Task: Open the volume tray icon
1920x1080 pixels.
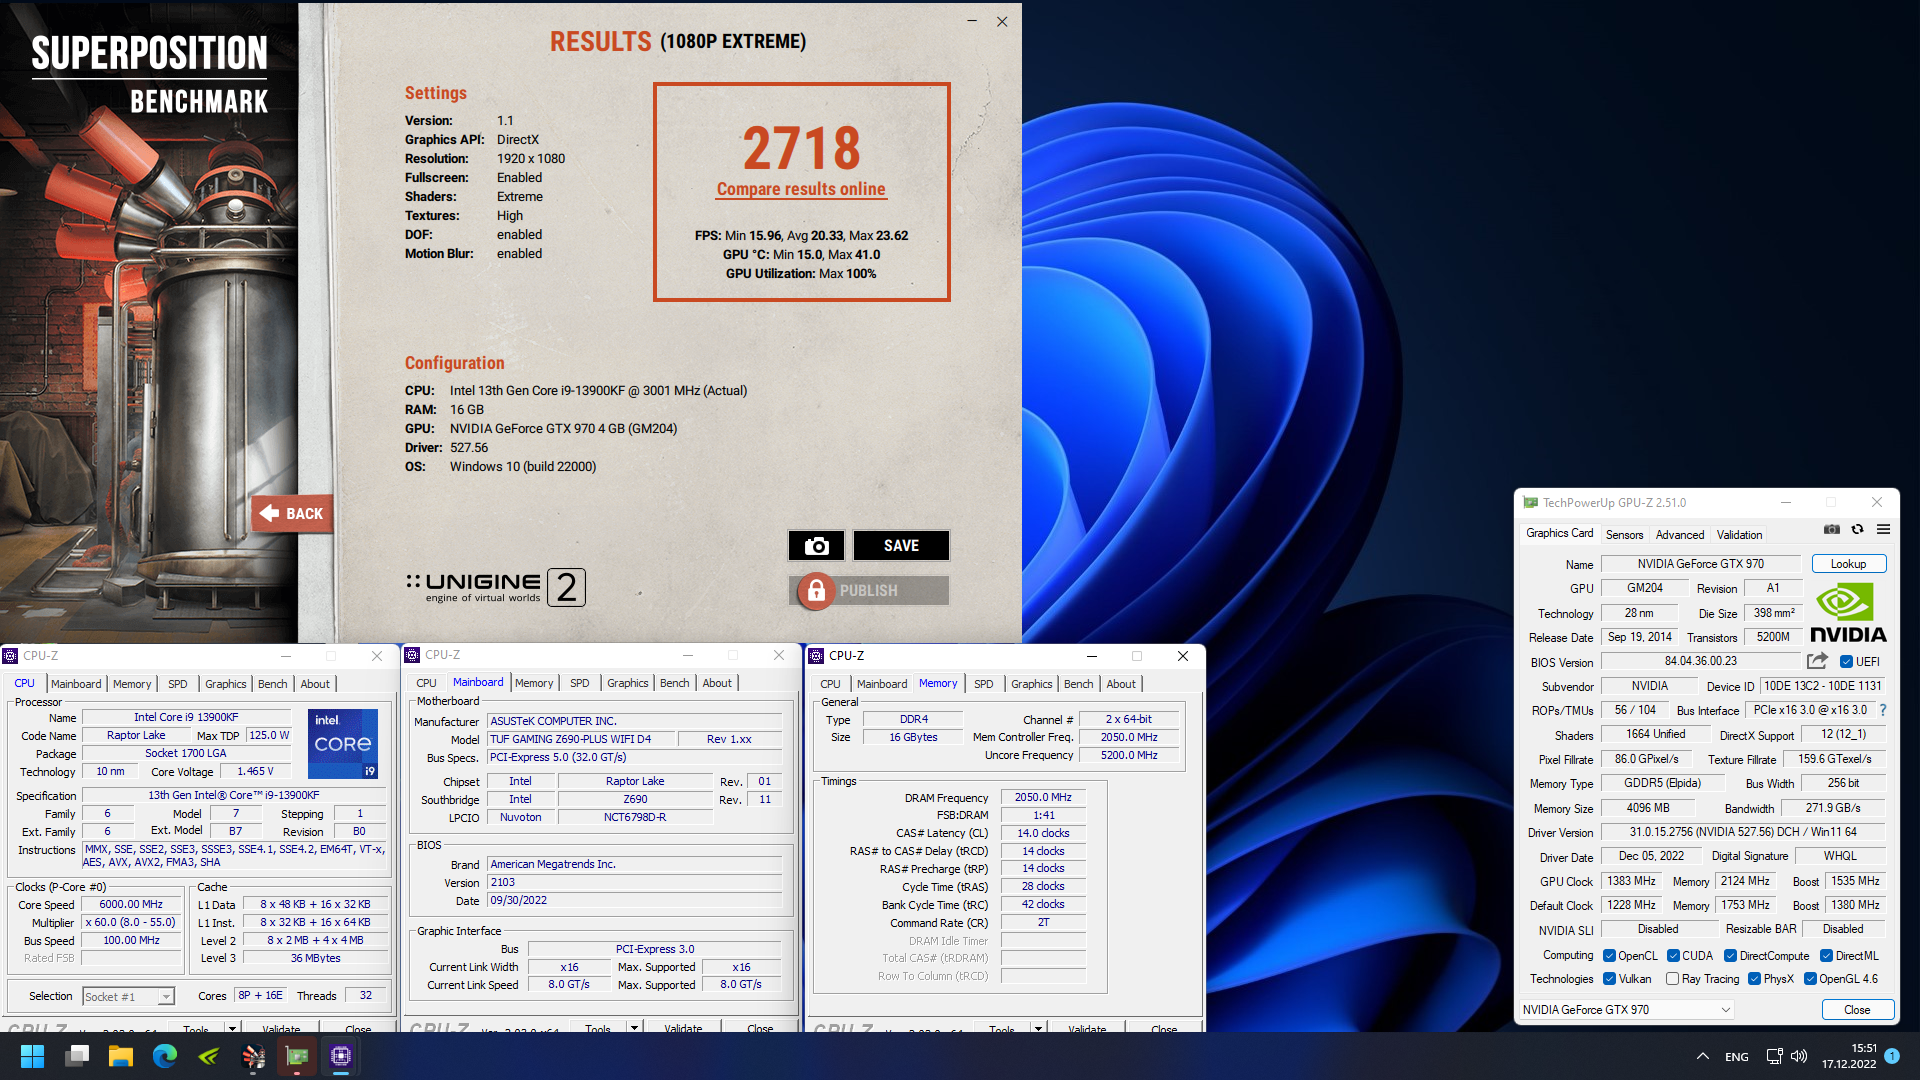Action: click(x=1799, y=1056)
